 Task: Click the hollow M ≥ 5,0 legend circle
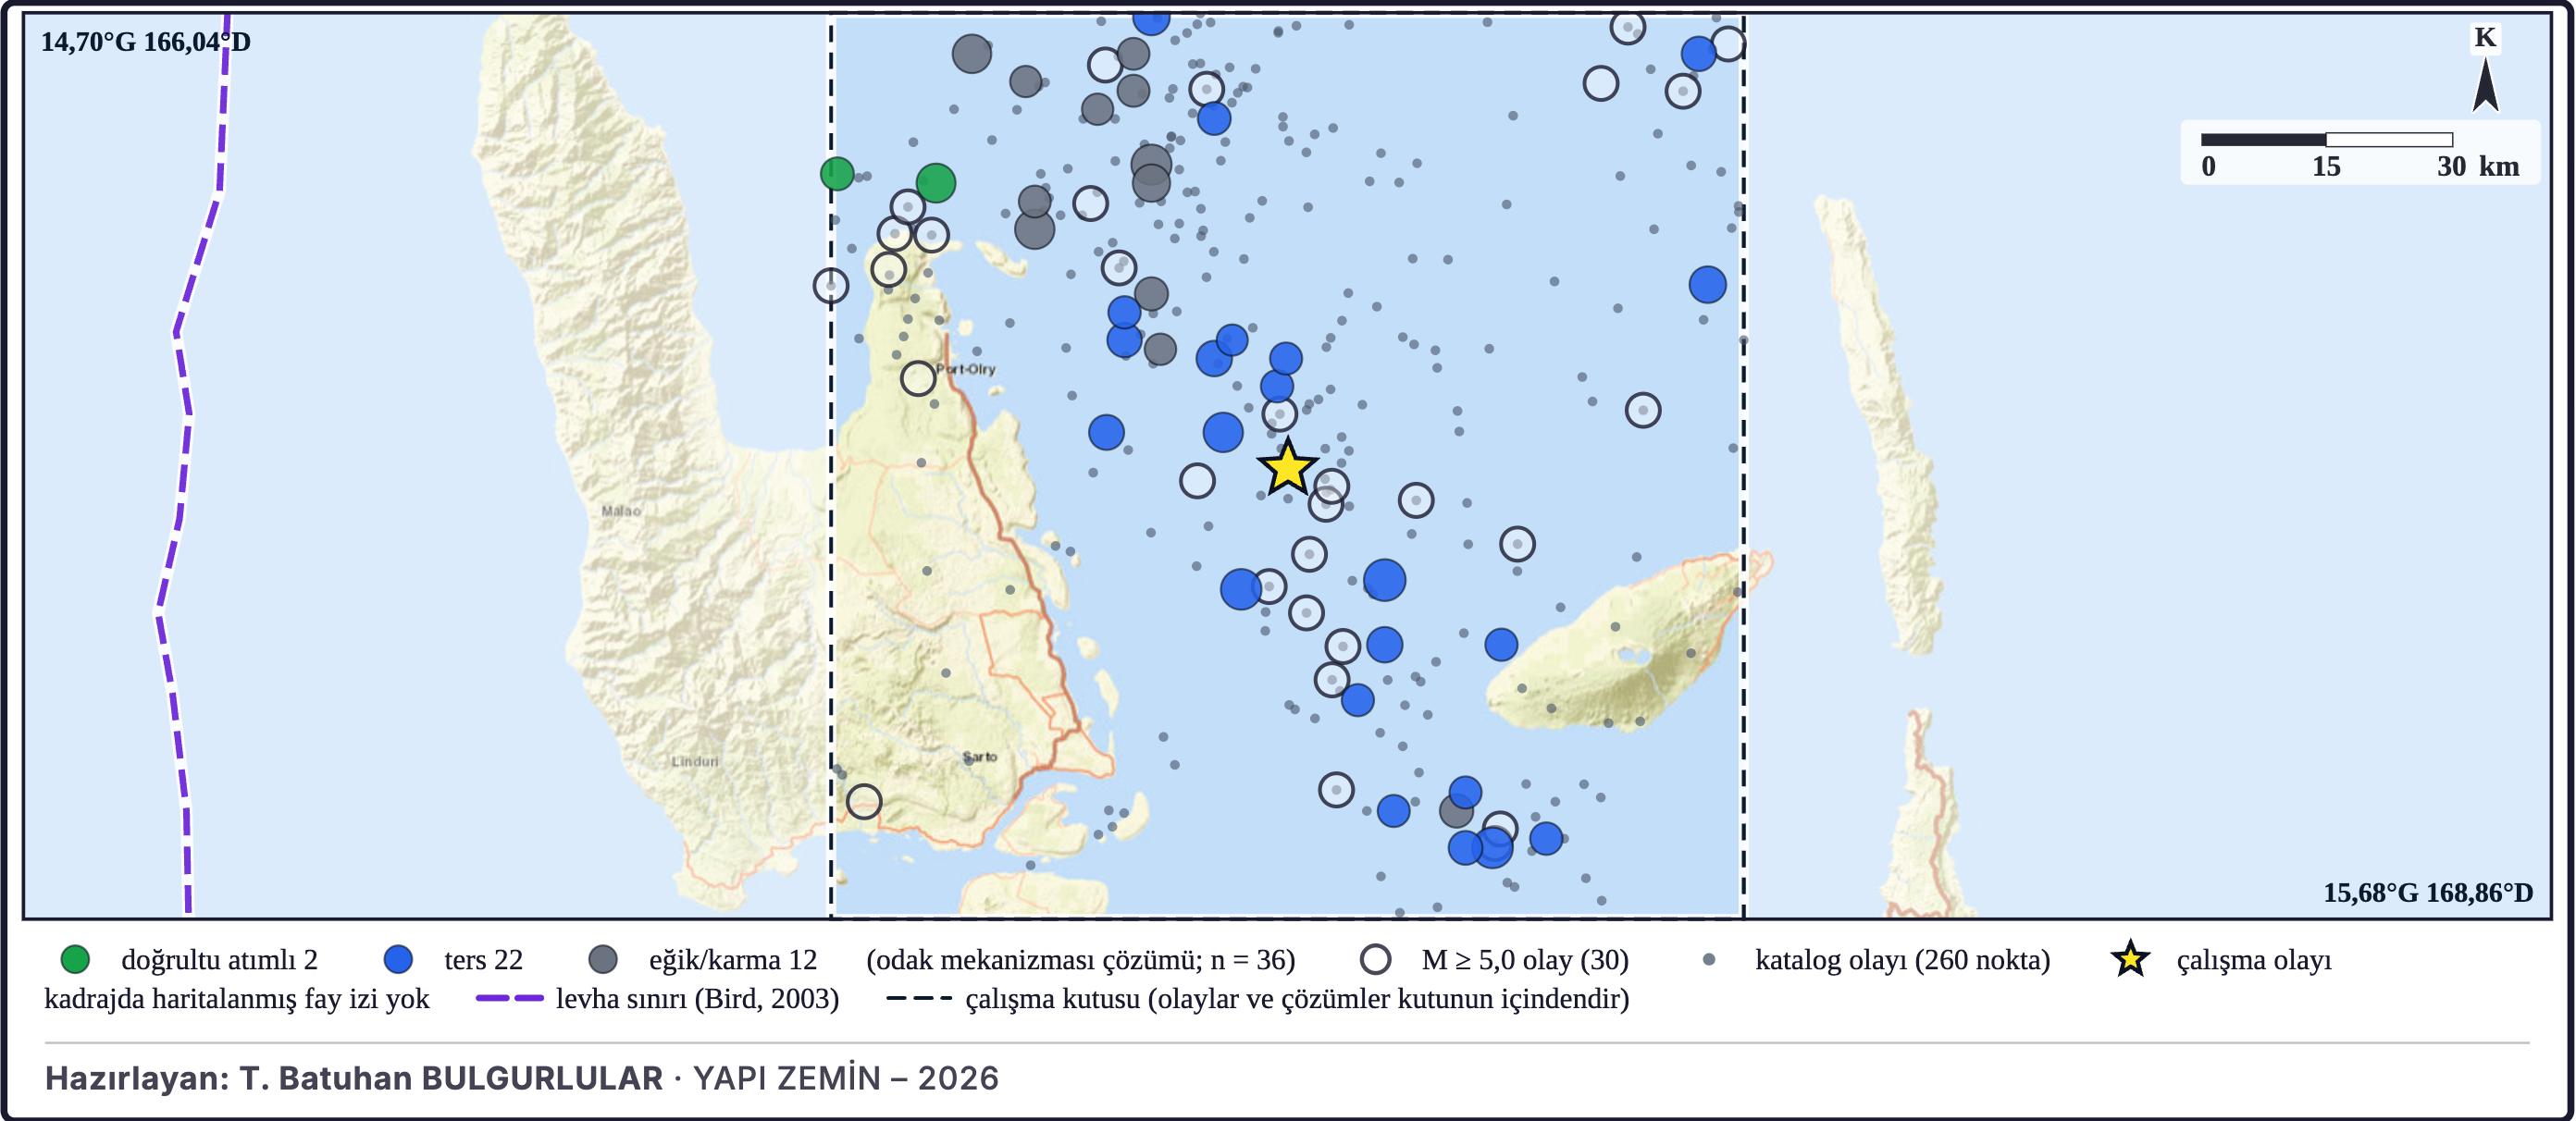(x=1375, y=959)
